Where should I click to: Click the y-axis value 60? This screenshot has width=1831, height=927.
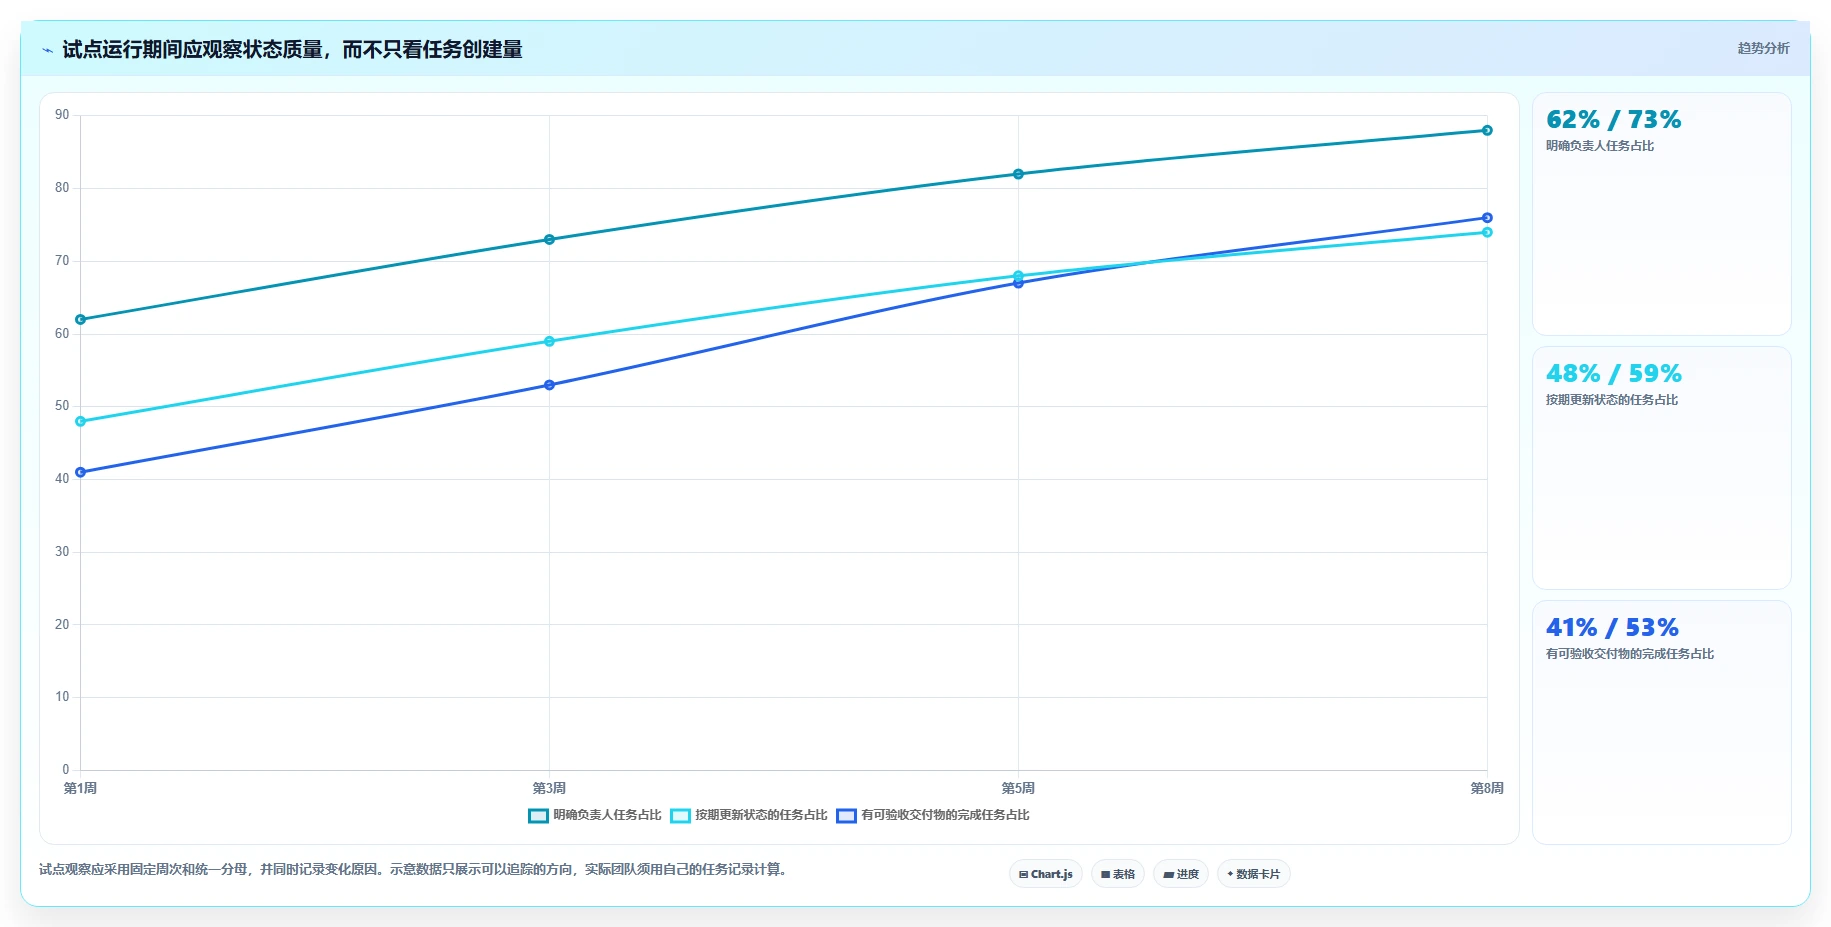[62, 334]
